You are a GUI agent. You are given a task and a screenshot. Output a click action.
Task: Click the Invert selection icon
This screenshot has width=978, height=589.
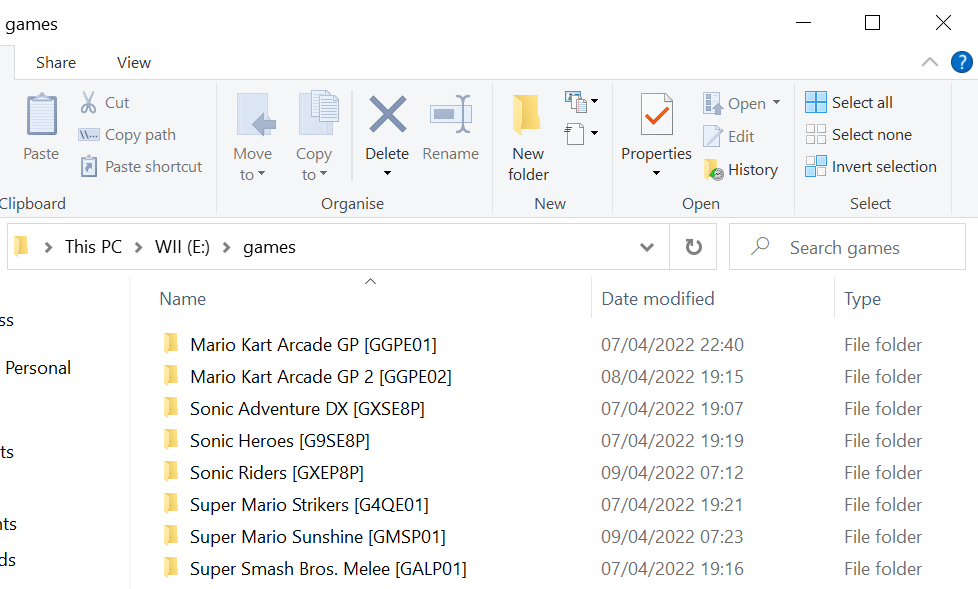815,166
